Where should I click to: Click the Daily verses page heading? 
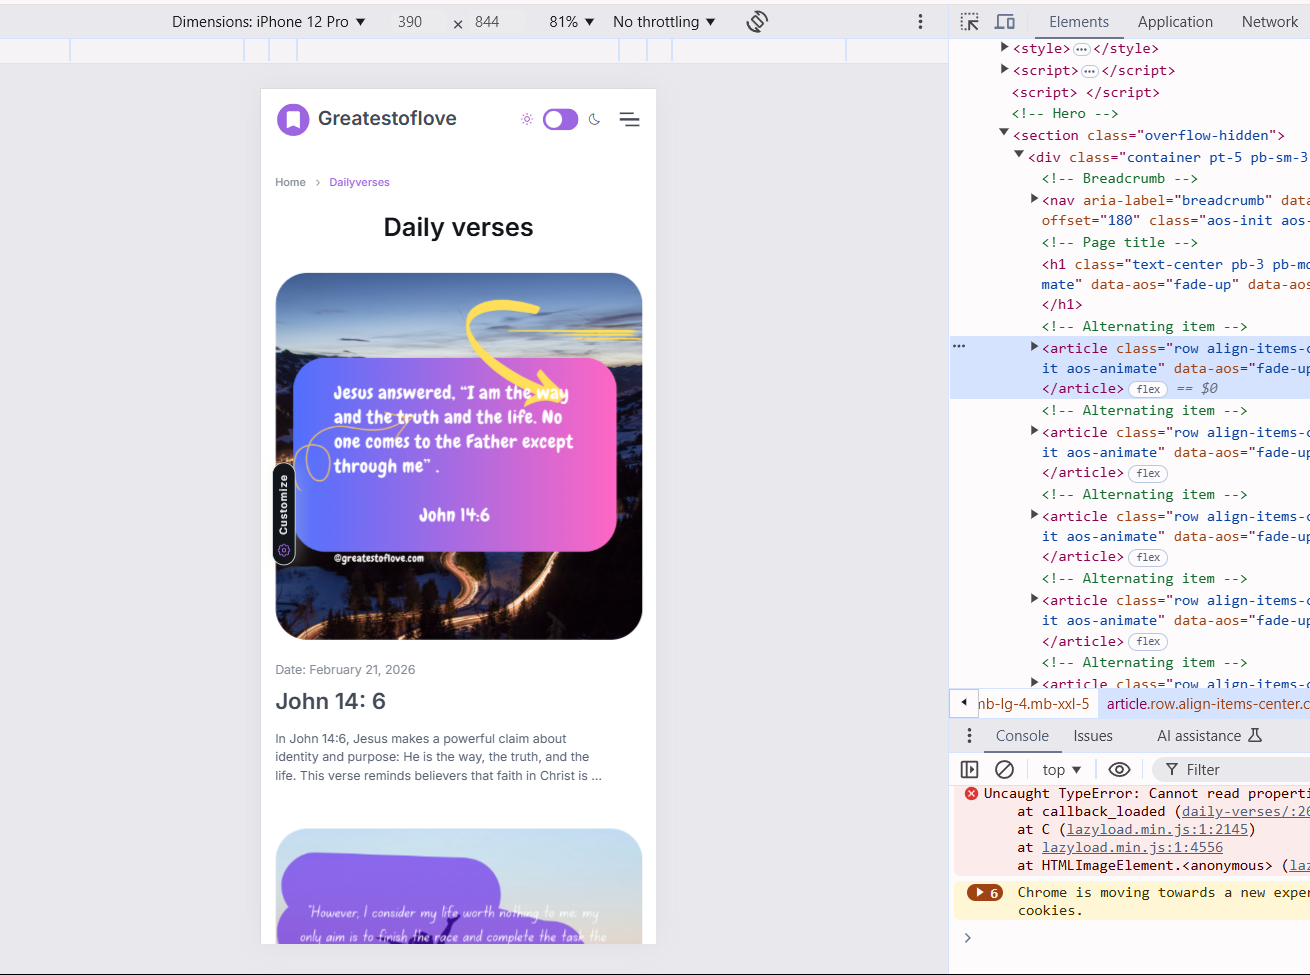[458, 227]
